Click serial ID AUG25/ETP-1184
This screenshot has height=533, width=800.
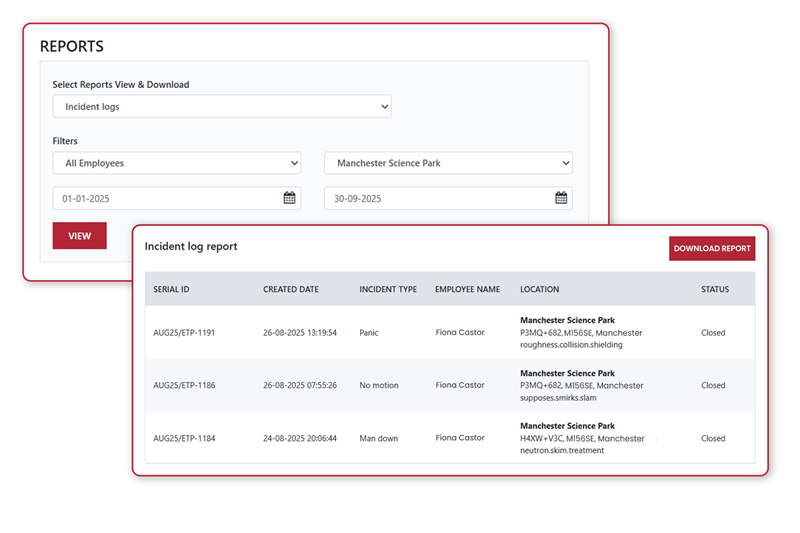point(184,438)
